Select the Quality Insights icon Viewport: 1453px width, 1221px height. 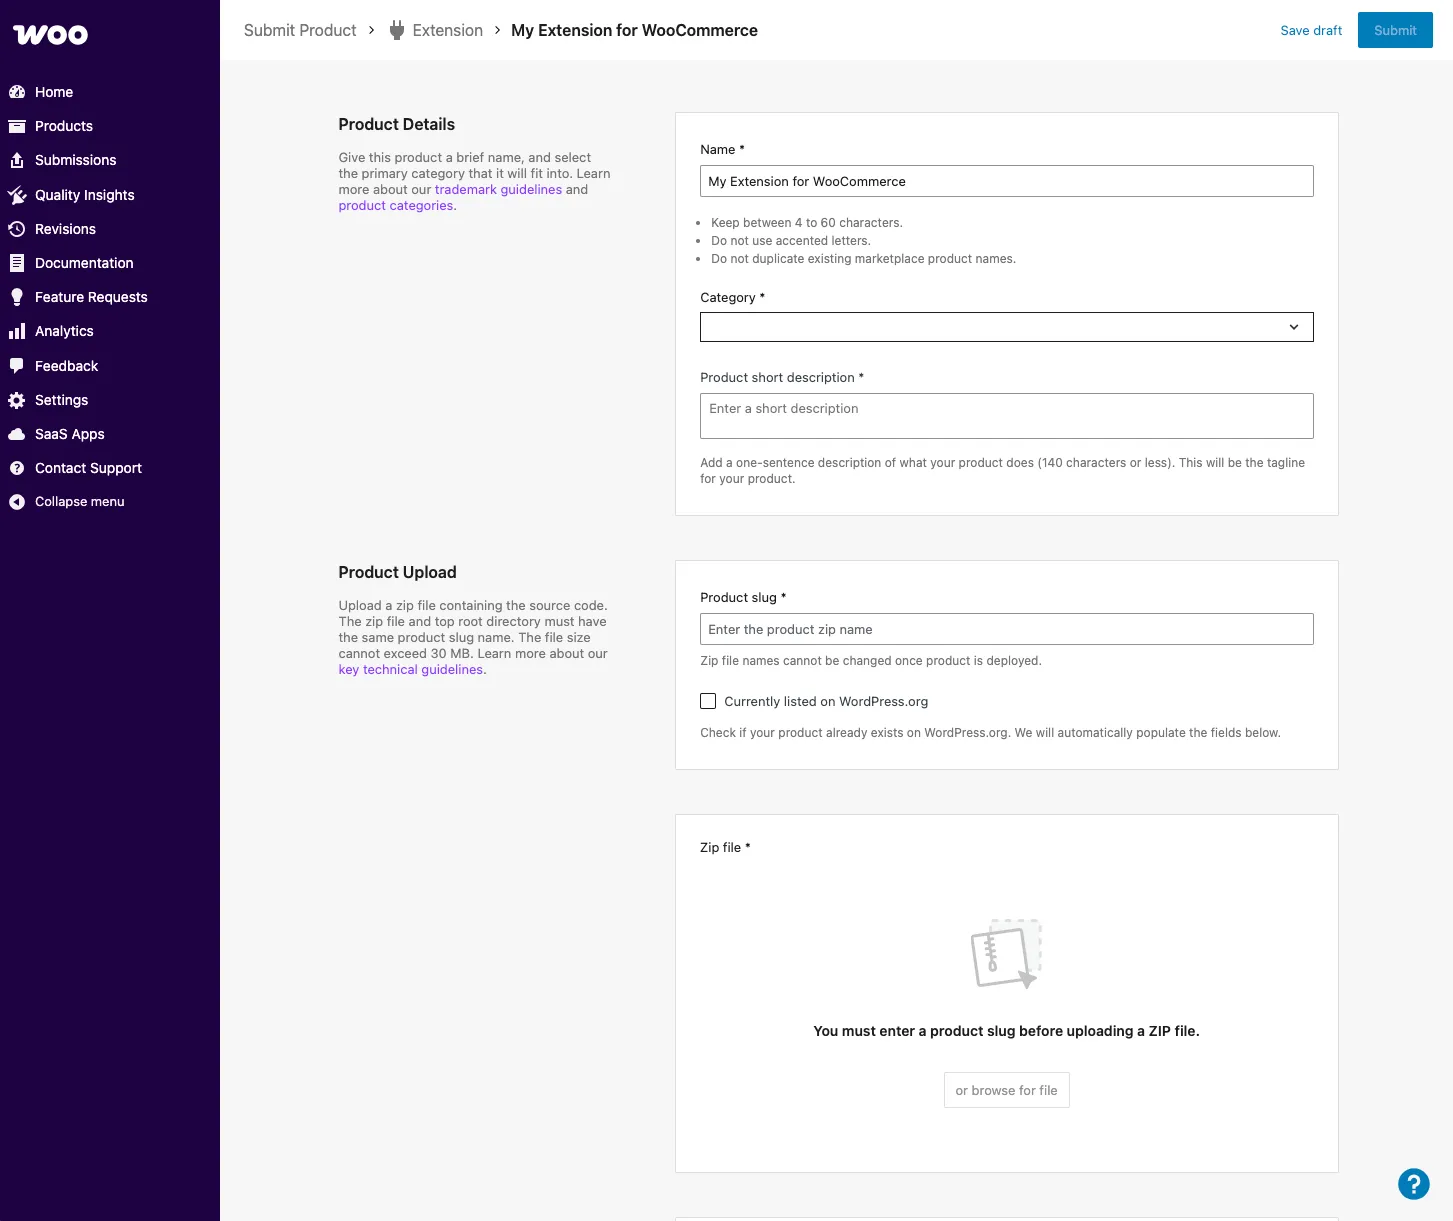click(x=18, y=195)
